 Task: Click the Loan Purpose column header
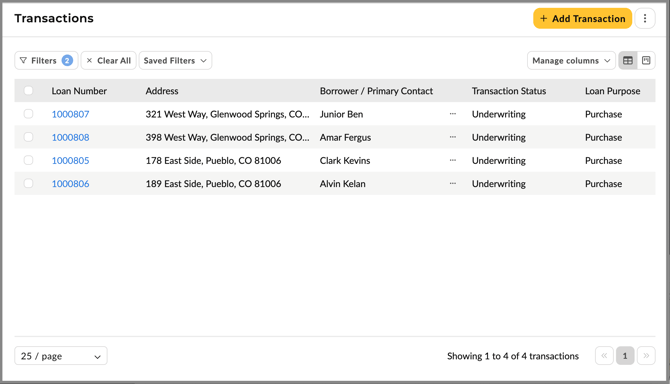point(613,91)
